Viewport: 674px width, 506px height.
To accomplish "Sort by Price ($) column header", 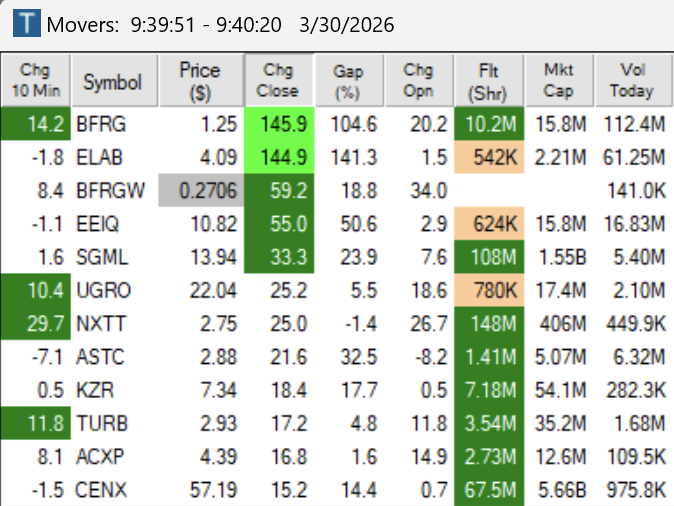I will [x=201, y=80].
